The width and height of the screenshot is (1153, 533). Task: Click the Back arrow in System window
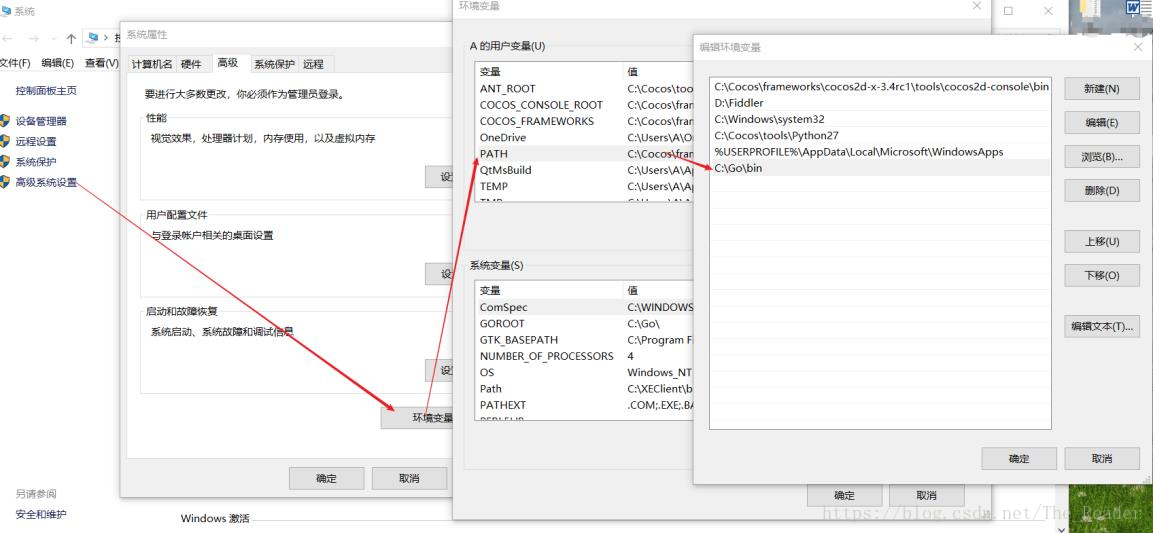tap(7, 38)
